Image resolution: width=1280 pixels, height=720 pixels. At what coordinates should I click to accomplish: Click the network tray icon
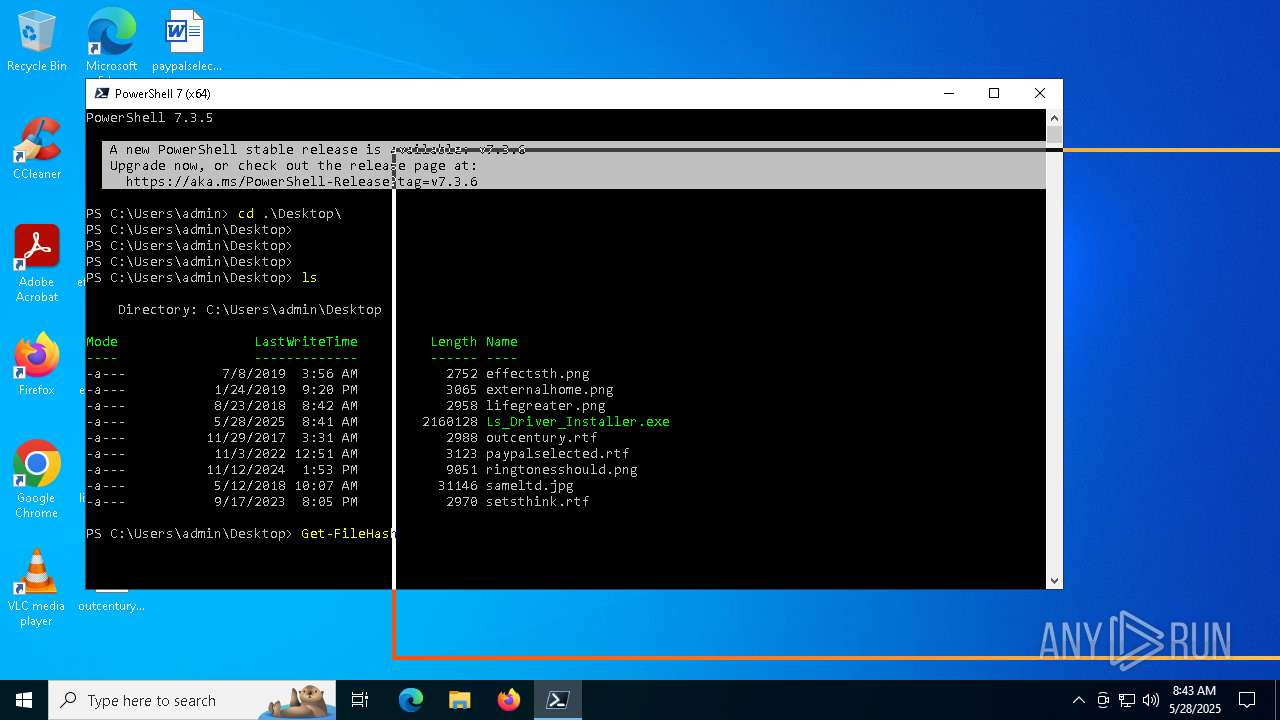1127,700
